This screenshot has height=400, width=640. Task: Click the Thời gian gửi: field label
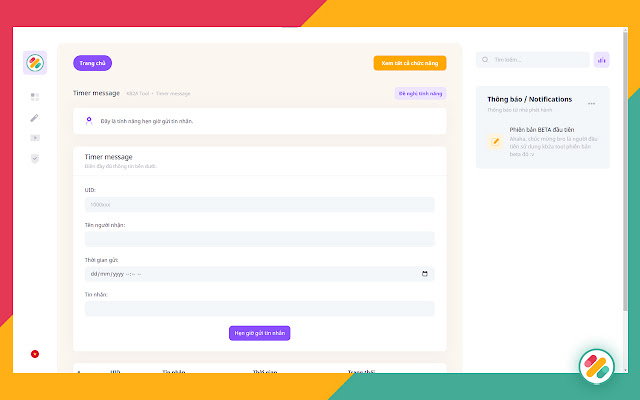click(102, 260)
